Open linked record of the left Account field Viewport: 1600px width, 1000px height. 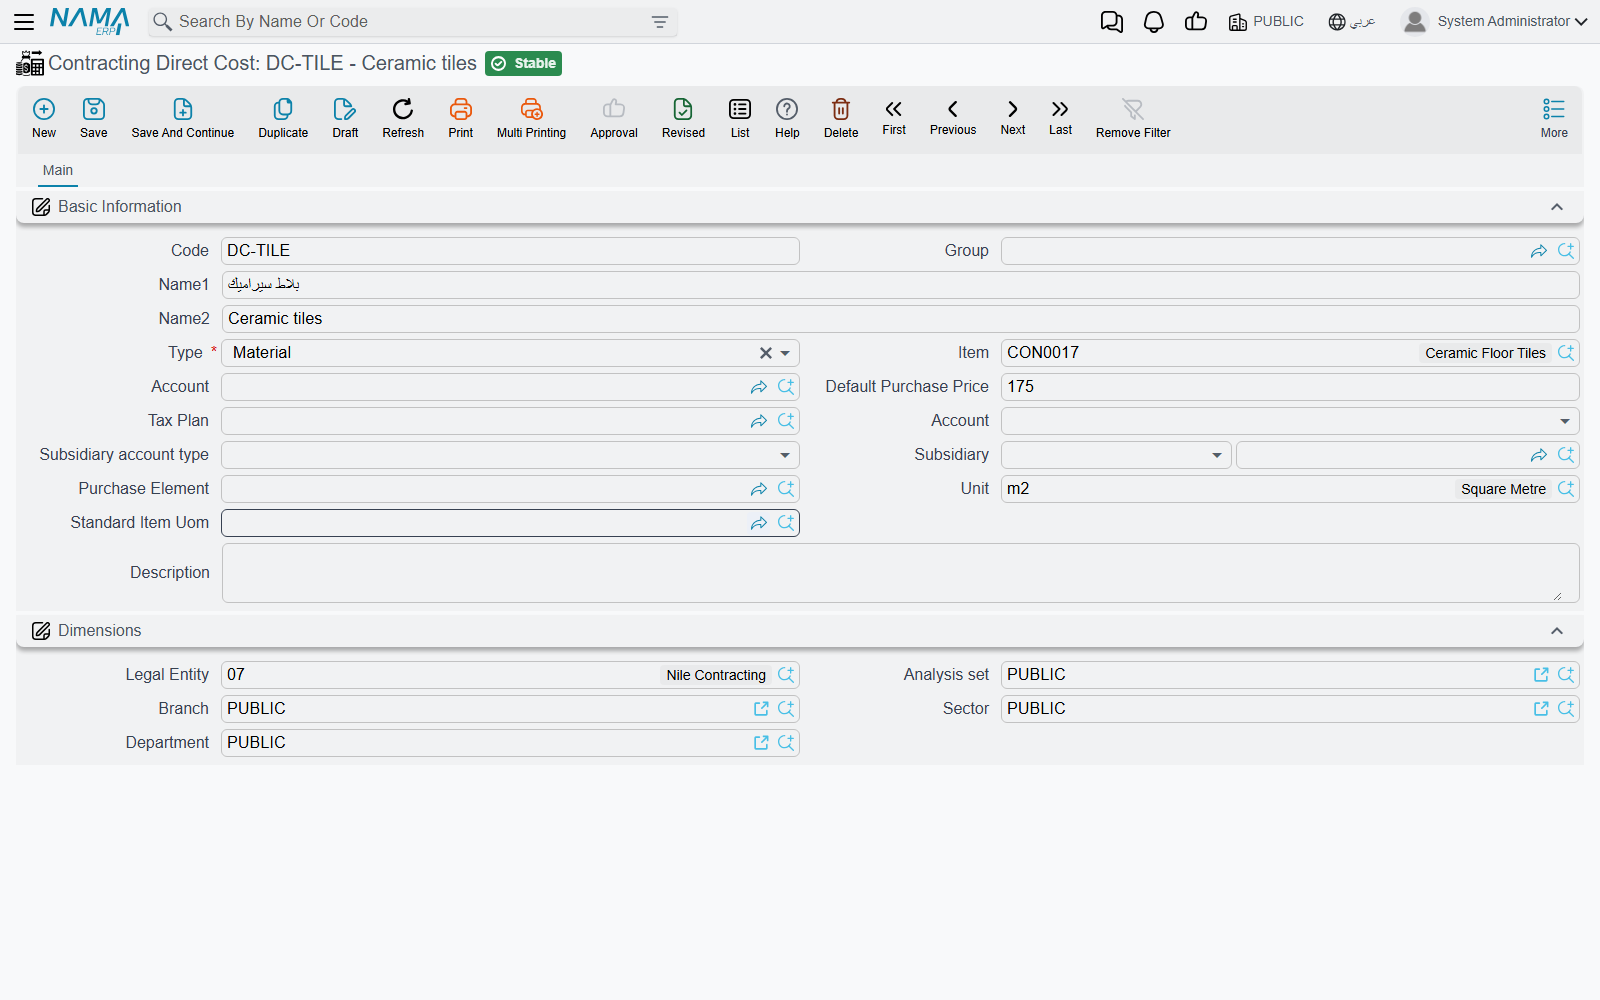(759, 387)
